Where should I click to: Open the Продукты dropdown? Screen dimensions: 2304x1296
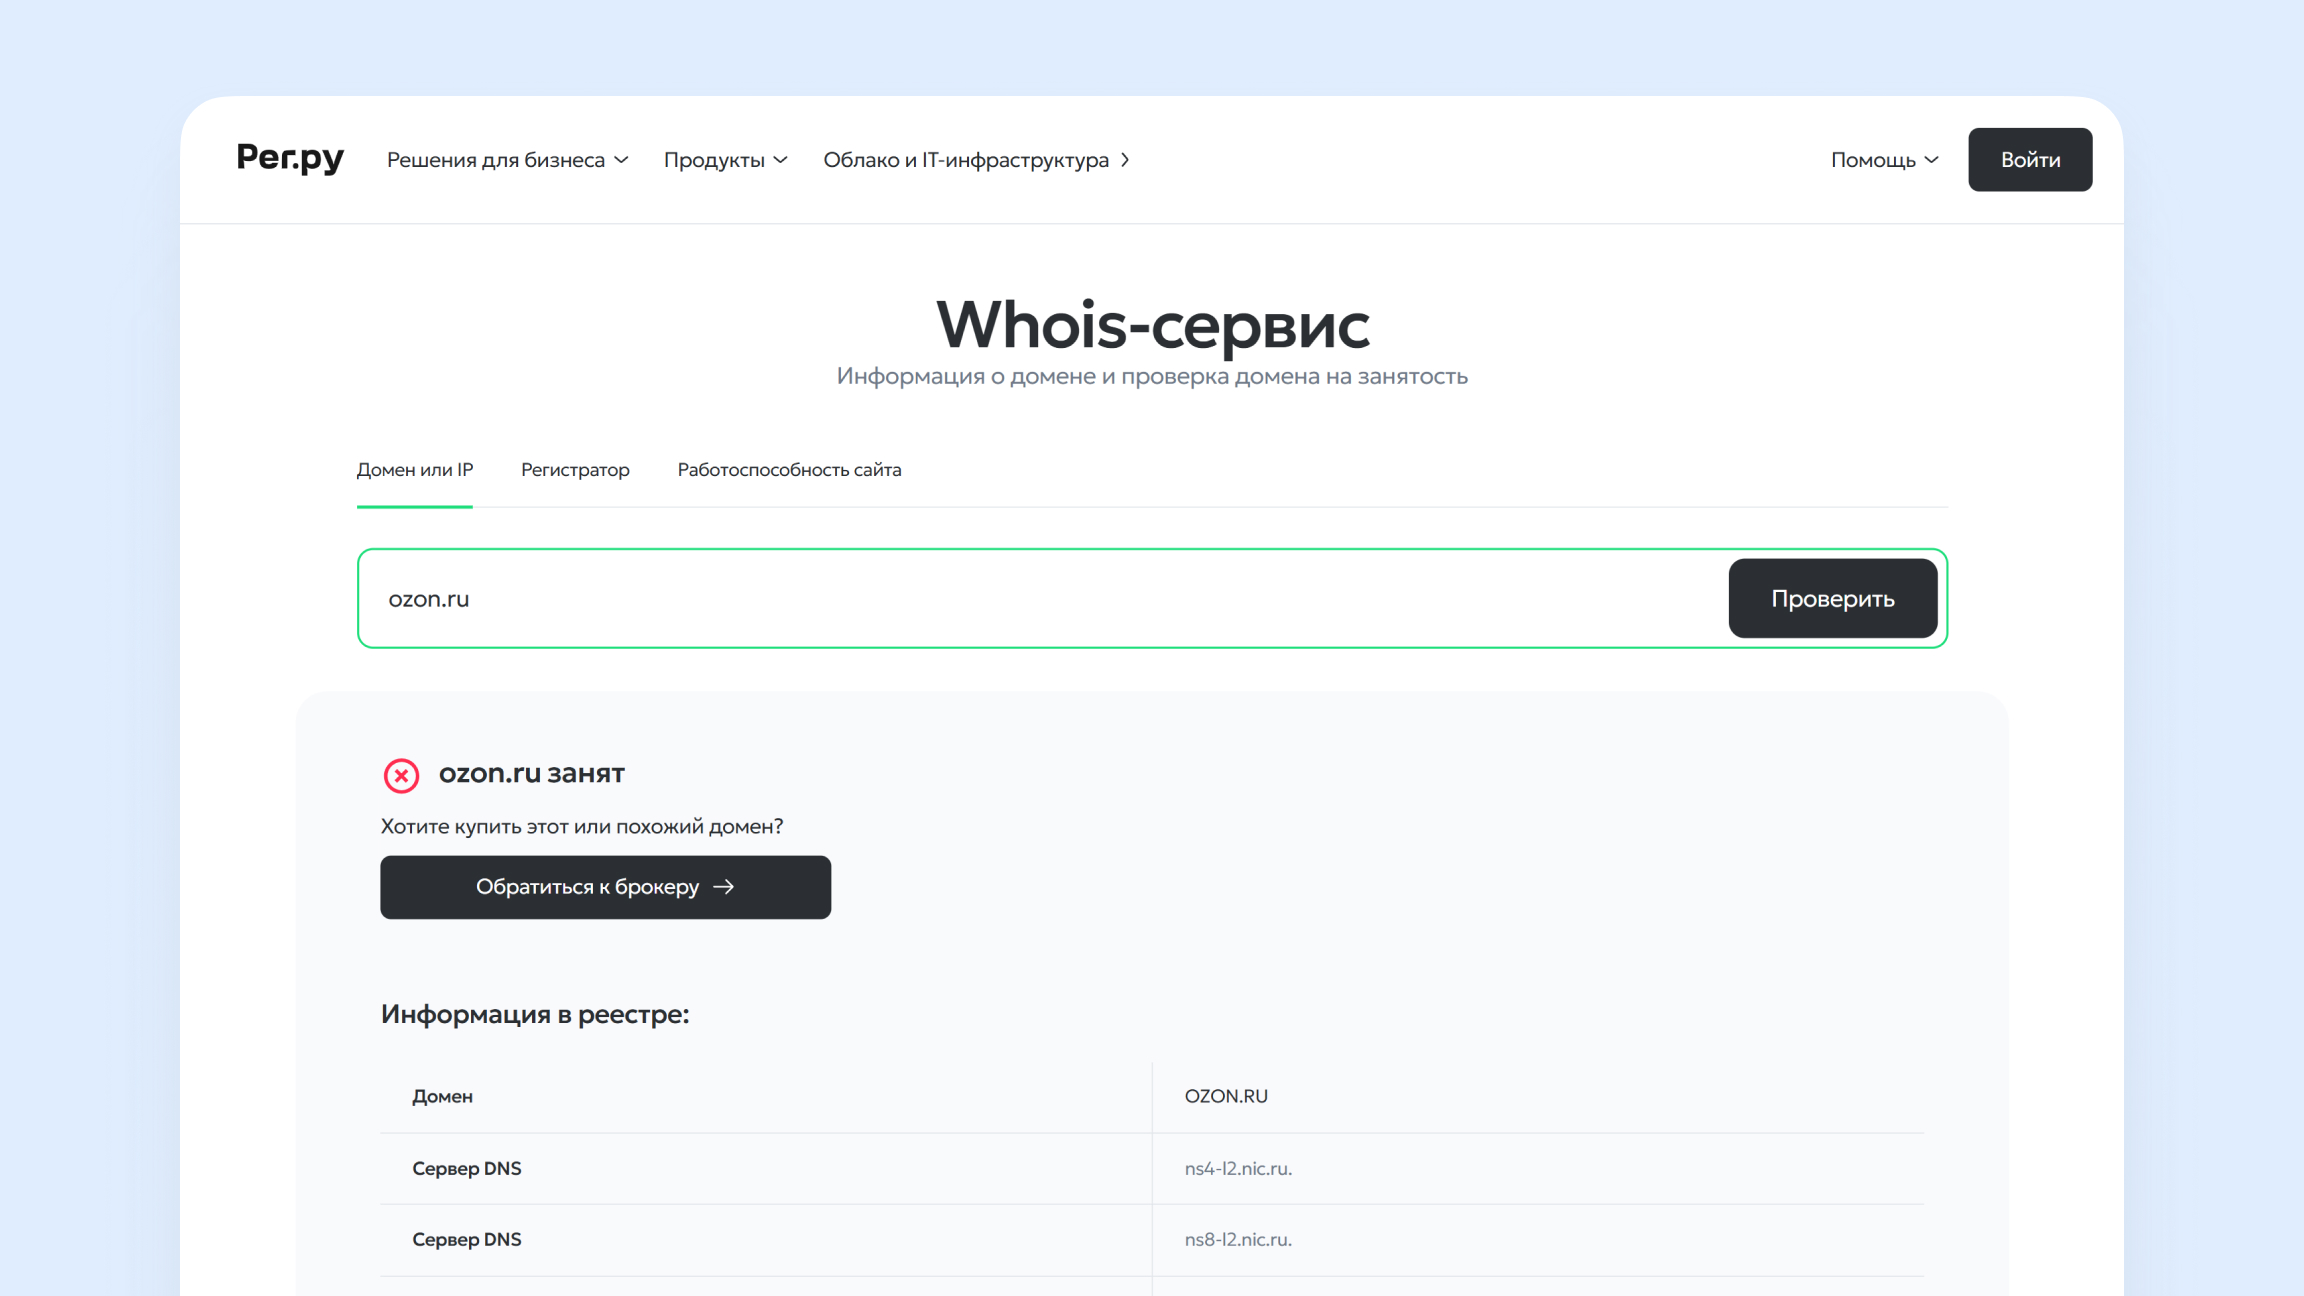pos(725,160)
